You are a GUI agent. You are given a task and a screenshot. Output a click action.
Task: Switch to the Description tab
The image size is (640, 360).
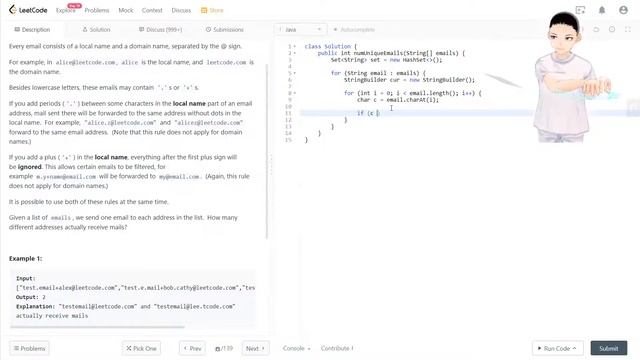[32, 29]
